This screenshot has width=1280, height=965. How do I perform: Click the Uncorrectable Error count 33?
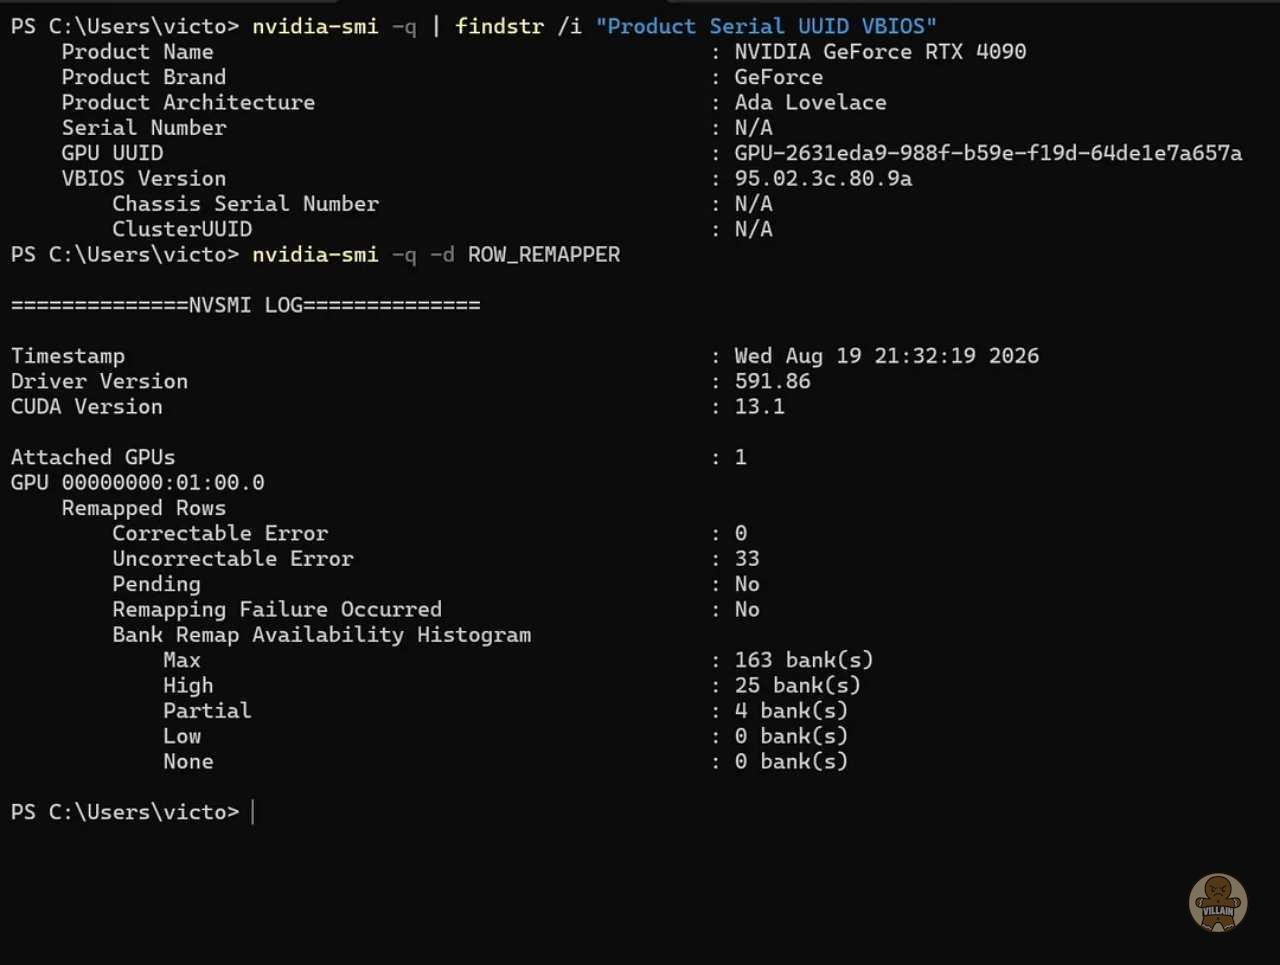pos(747,558)
